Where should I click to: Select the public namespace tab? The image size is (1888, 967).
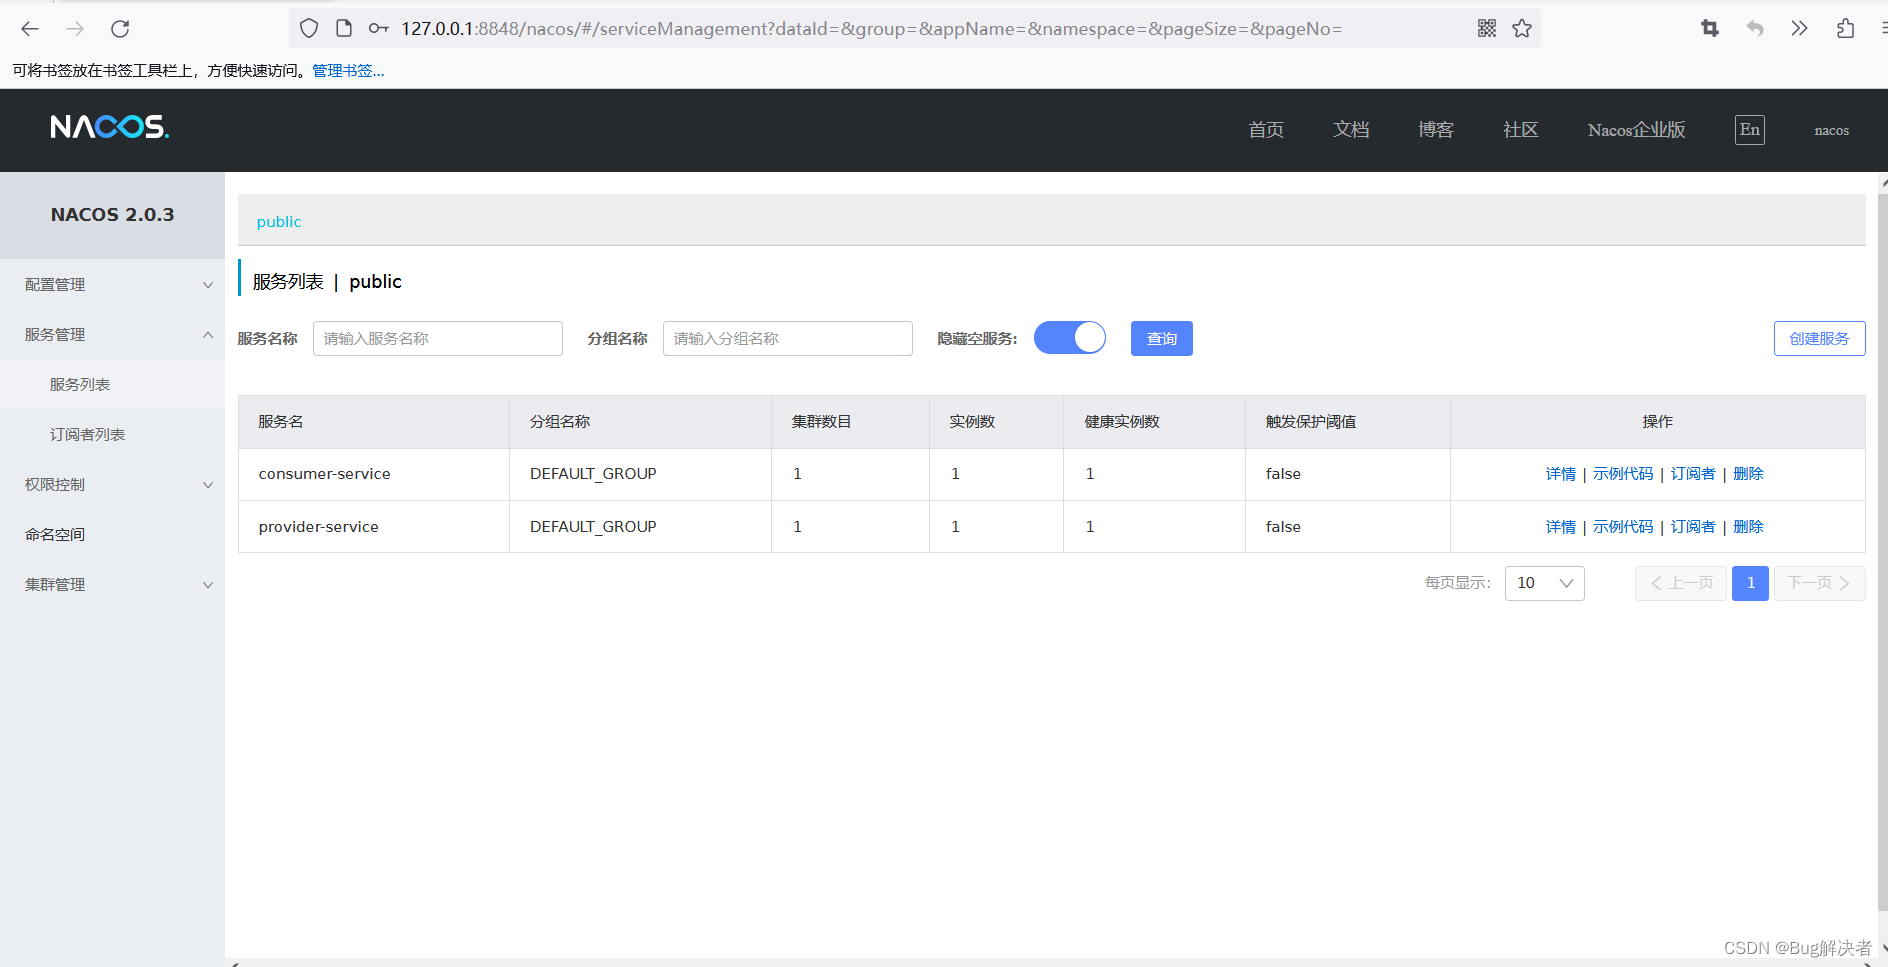pos(279,222)
